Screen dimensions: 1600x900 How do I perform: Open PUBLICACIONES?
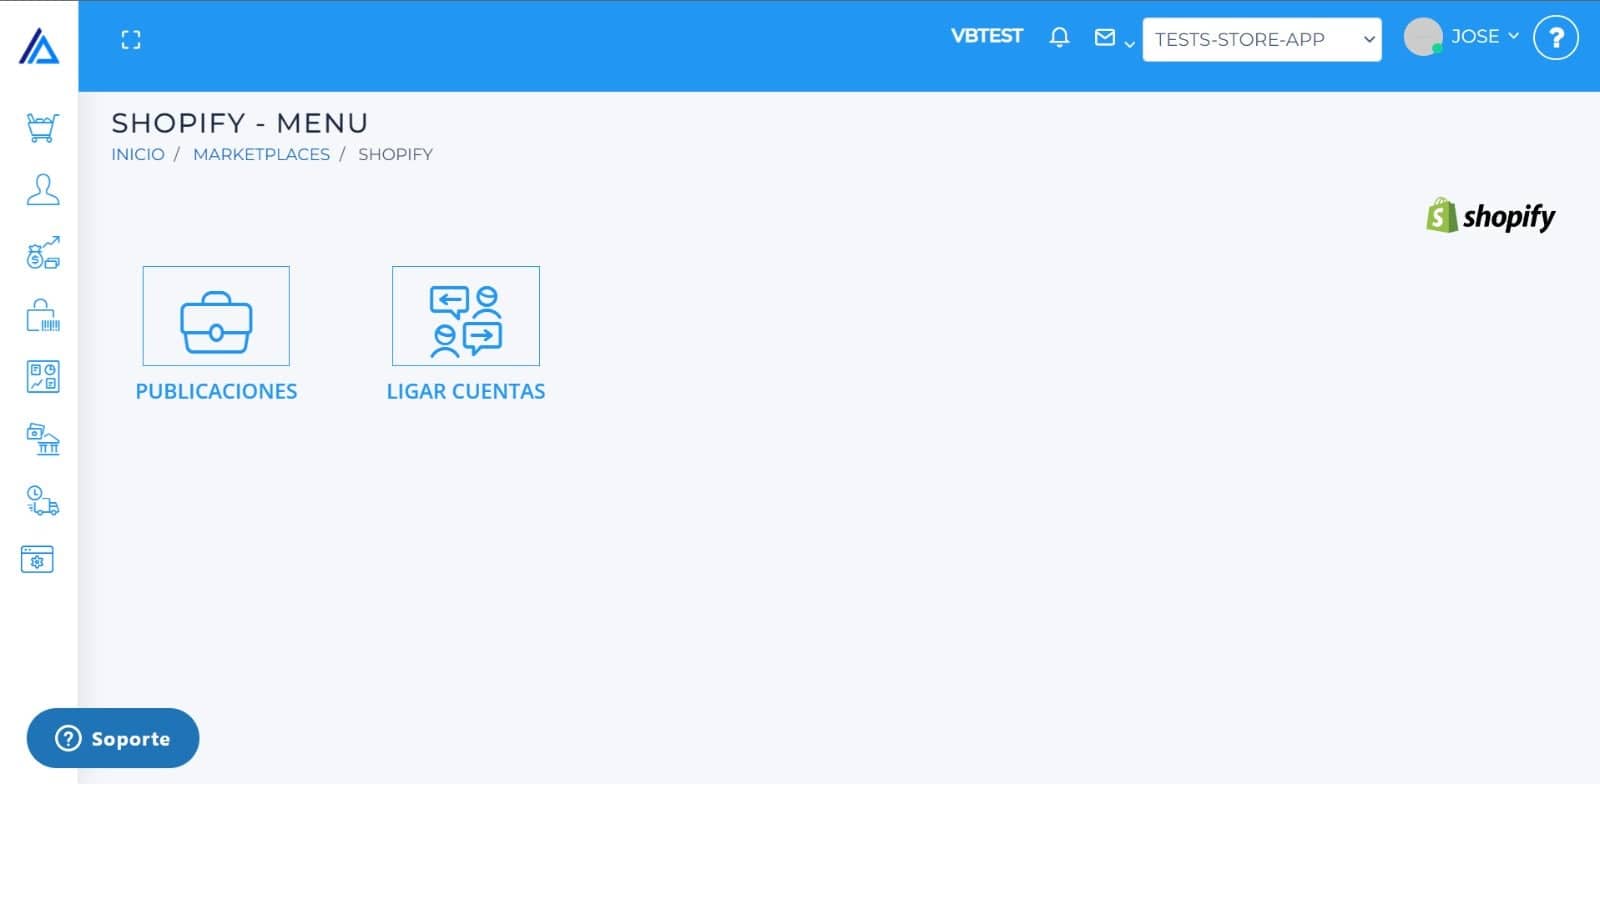216,391
